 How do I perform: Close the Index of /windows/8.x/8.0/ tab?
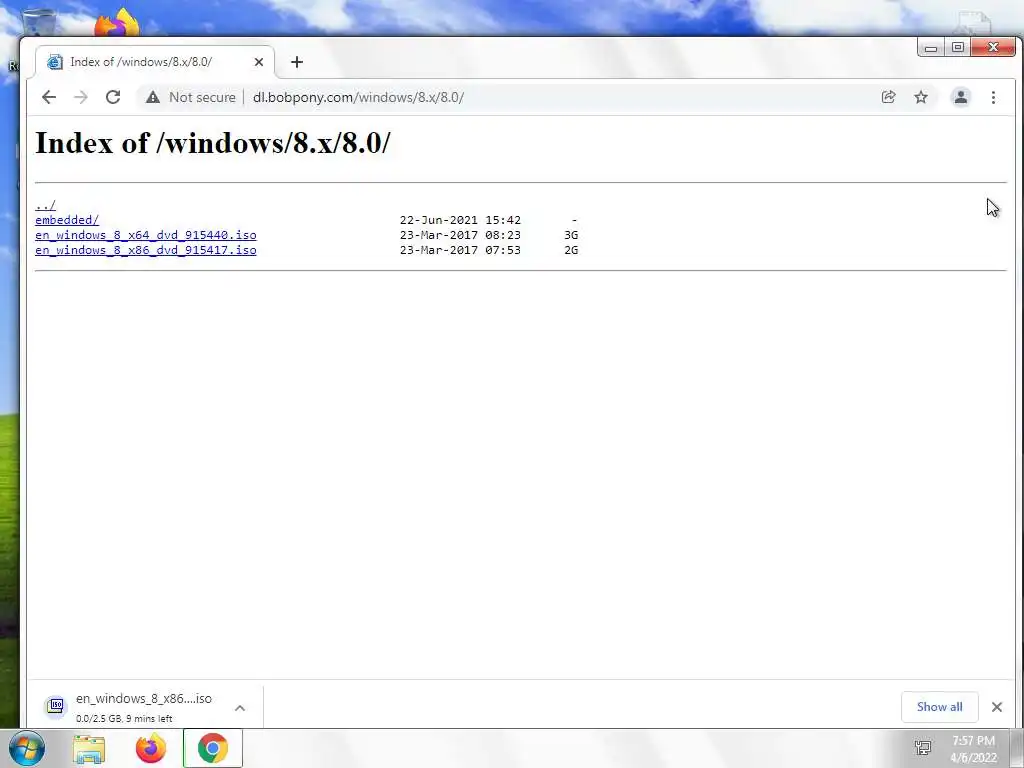pyautogui.click(x=259, y=62)
